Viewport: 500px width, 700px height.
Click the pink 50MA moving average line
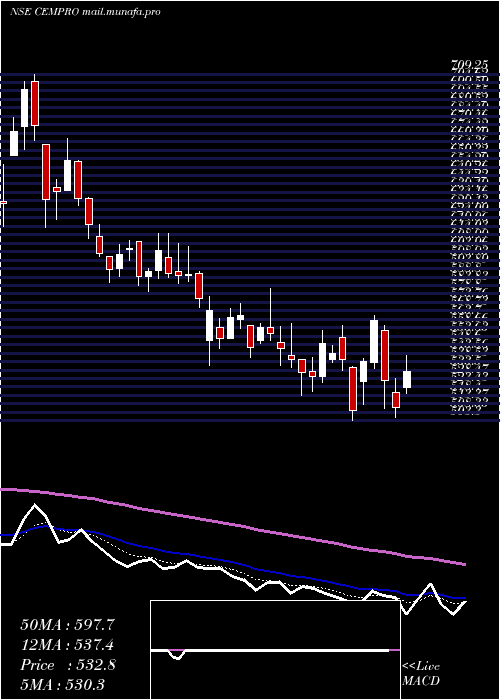(232, 524)
